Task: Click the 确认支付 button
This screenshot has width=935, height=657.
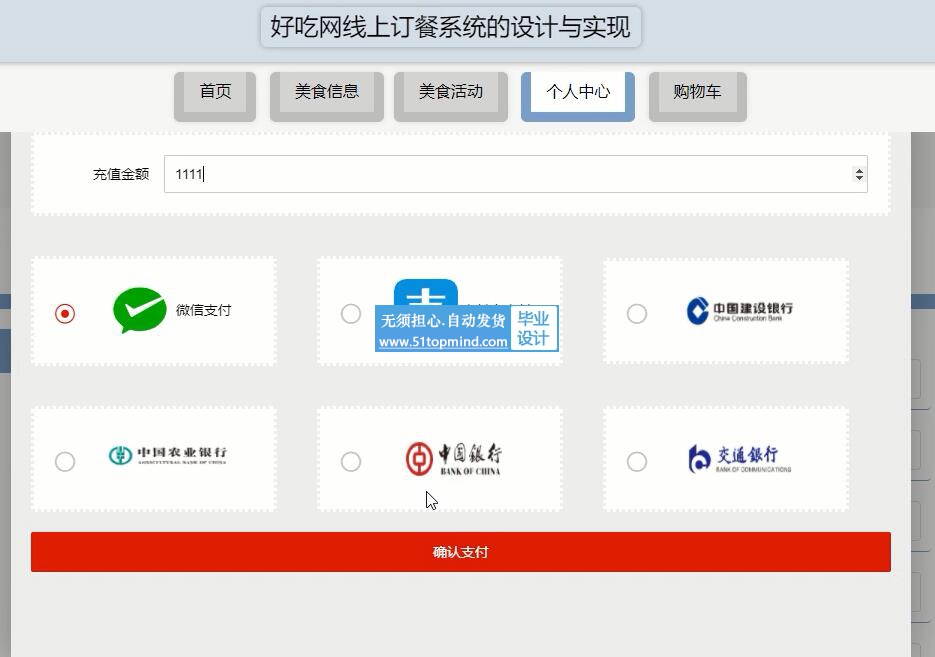Action: [461, 552]
